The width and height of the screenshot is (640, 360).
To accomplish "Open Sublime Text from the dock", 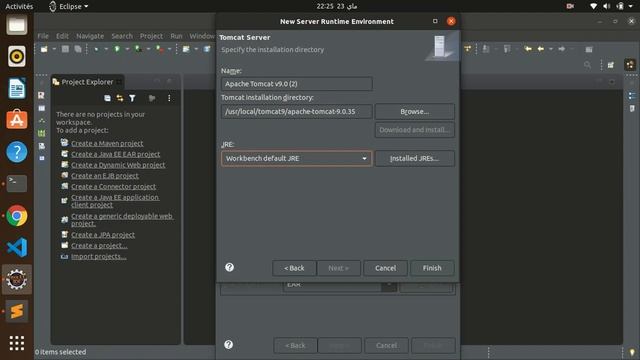I will pyautogui.click(x=17, y=311).
